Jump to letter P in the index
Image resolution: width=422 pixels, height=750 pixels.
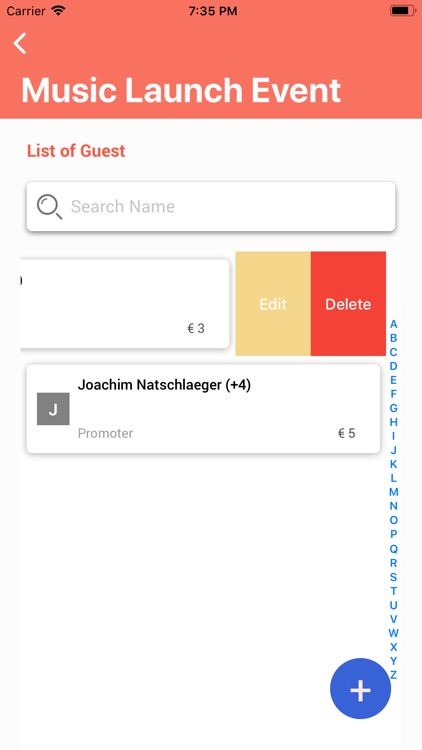(393, 534)
